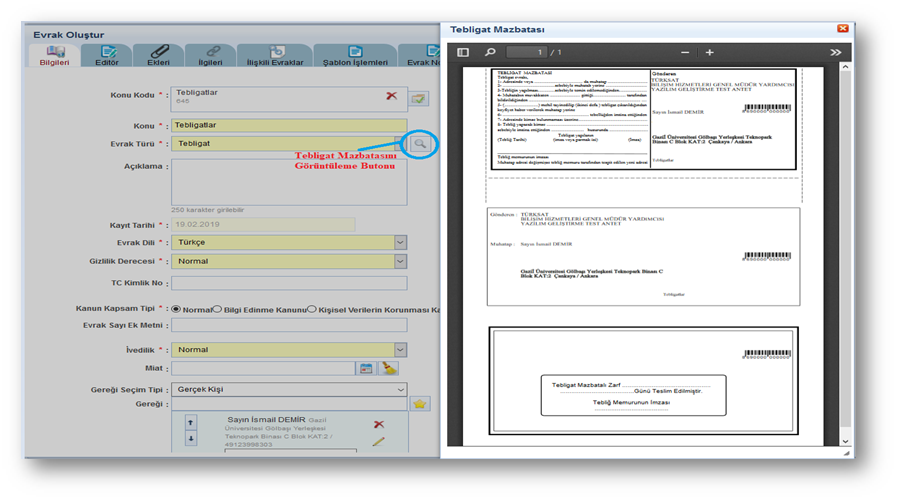Open the Konu Kodu selection icon

(418, 98)
